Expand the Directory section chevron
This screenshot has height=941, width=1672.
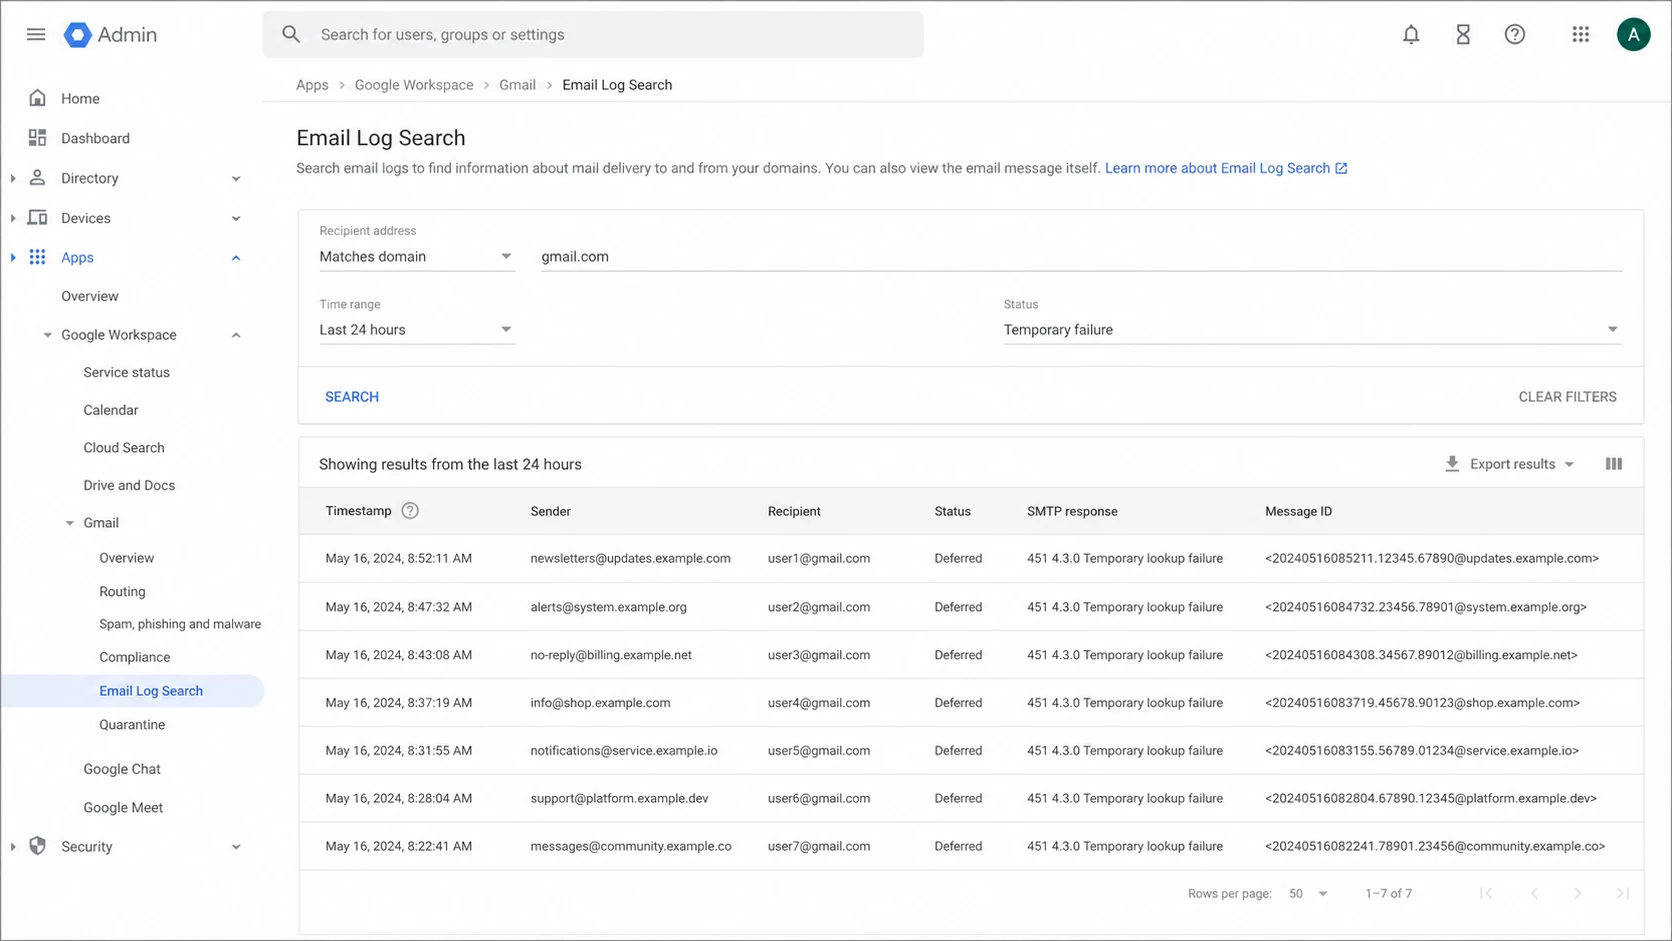[236, 179]
